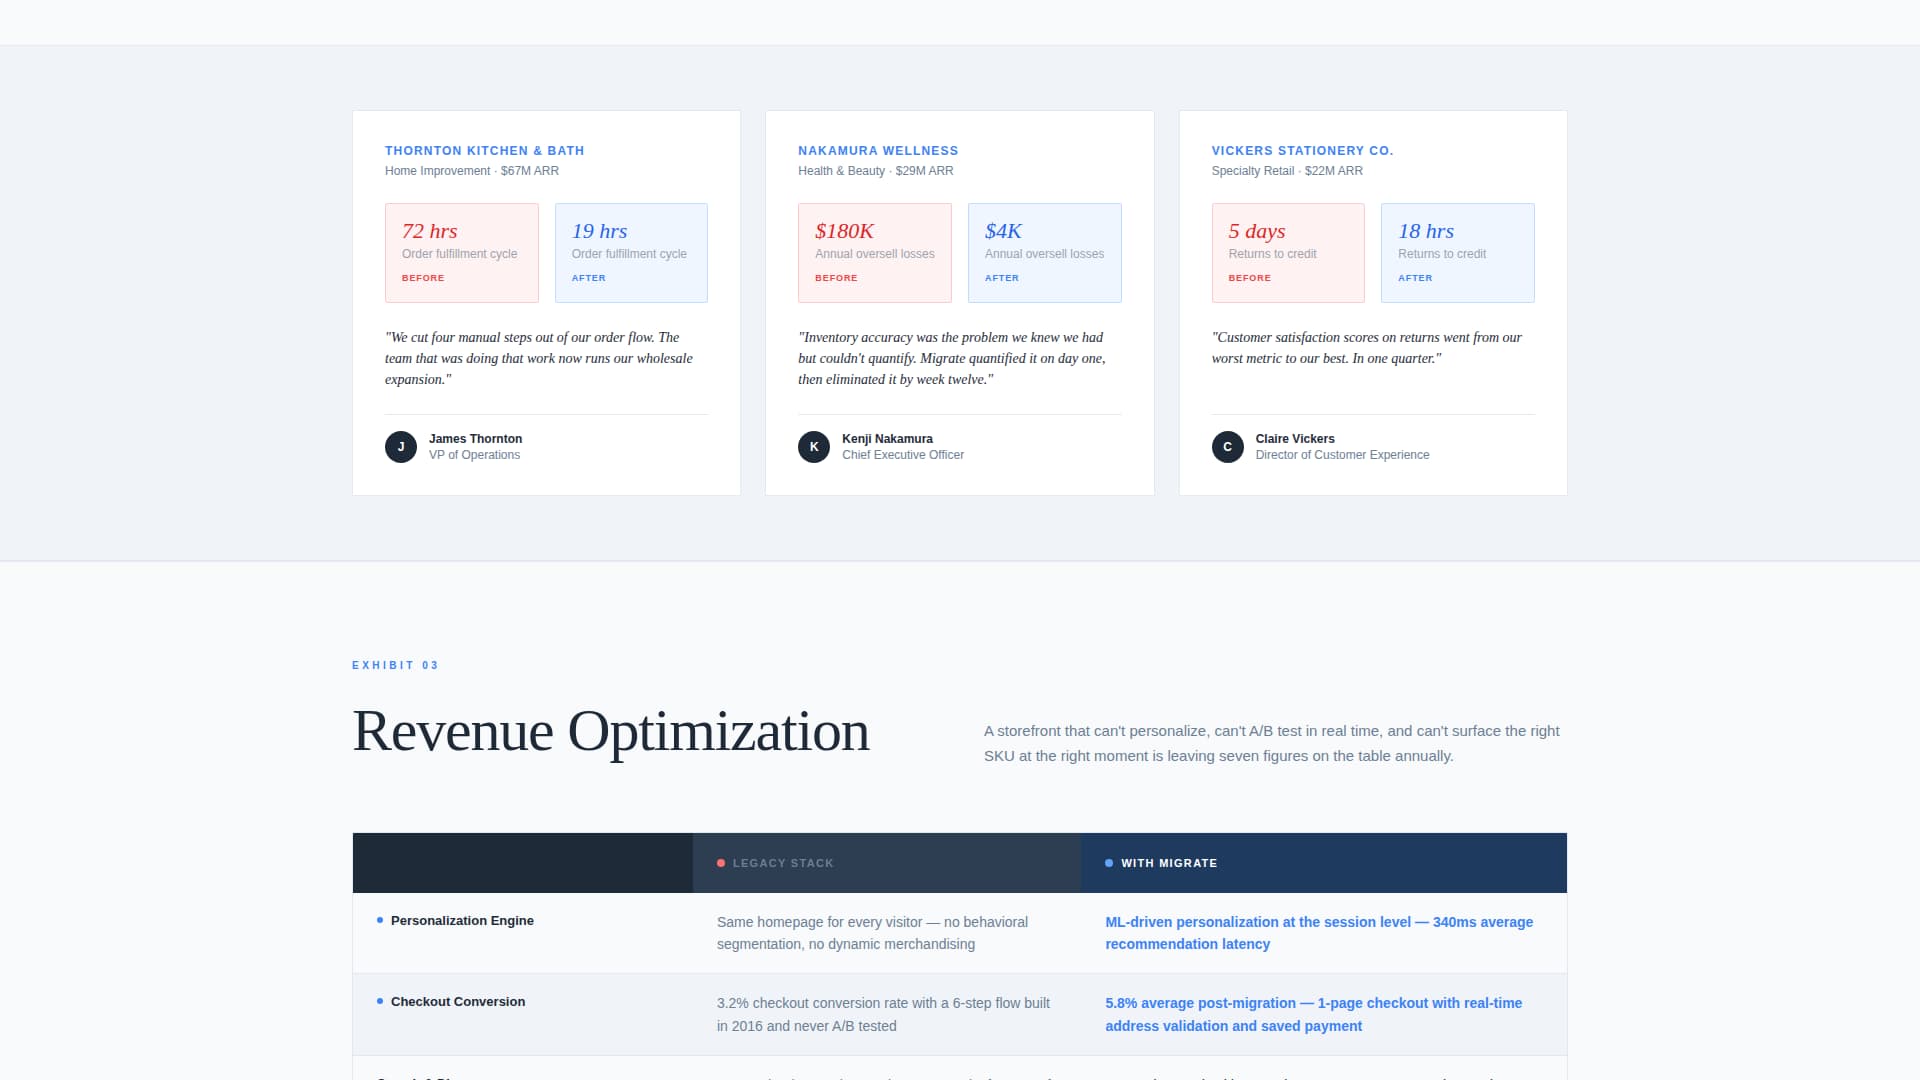Click the ML-driven personalization description text
This screenshot has width=1920, height=1080.
coord(1319,933)
